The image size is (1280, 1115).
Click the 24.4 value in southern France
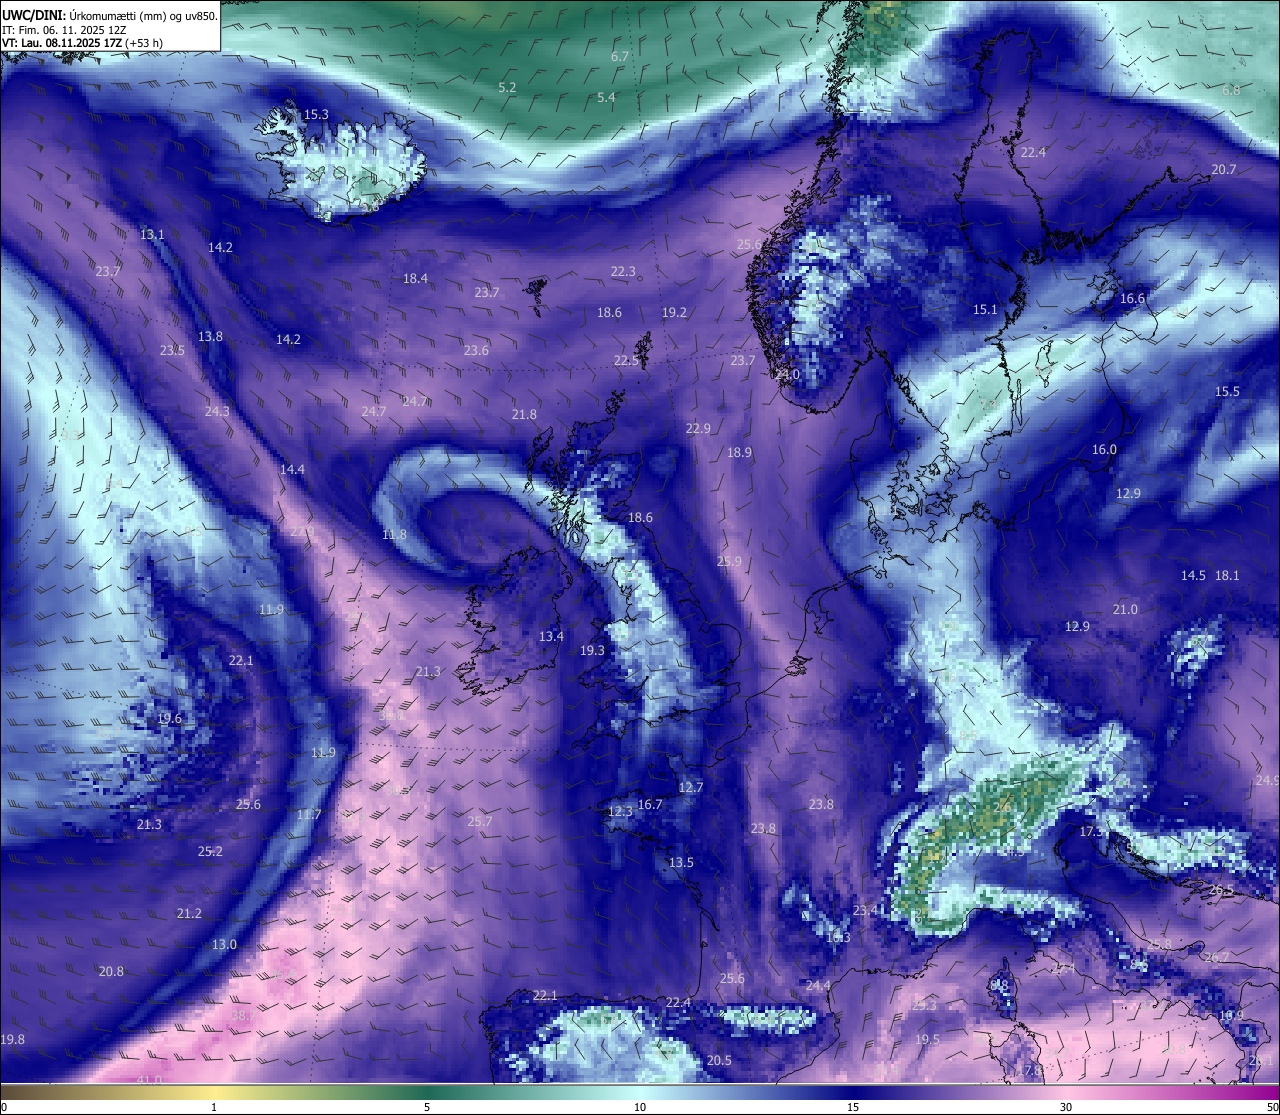pos(817,986)
